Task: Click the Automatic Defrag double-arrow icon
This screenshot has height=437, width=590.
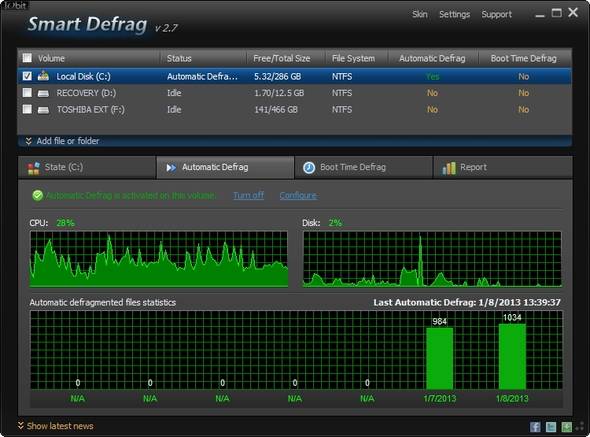Action: tap(171, 167)
